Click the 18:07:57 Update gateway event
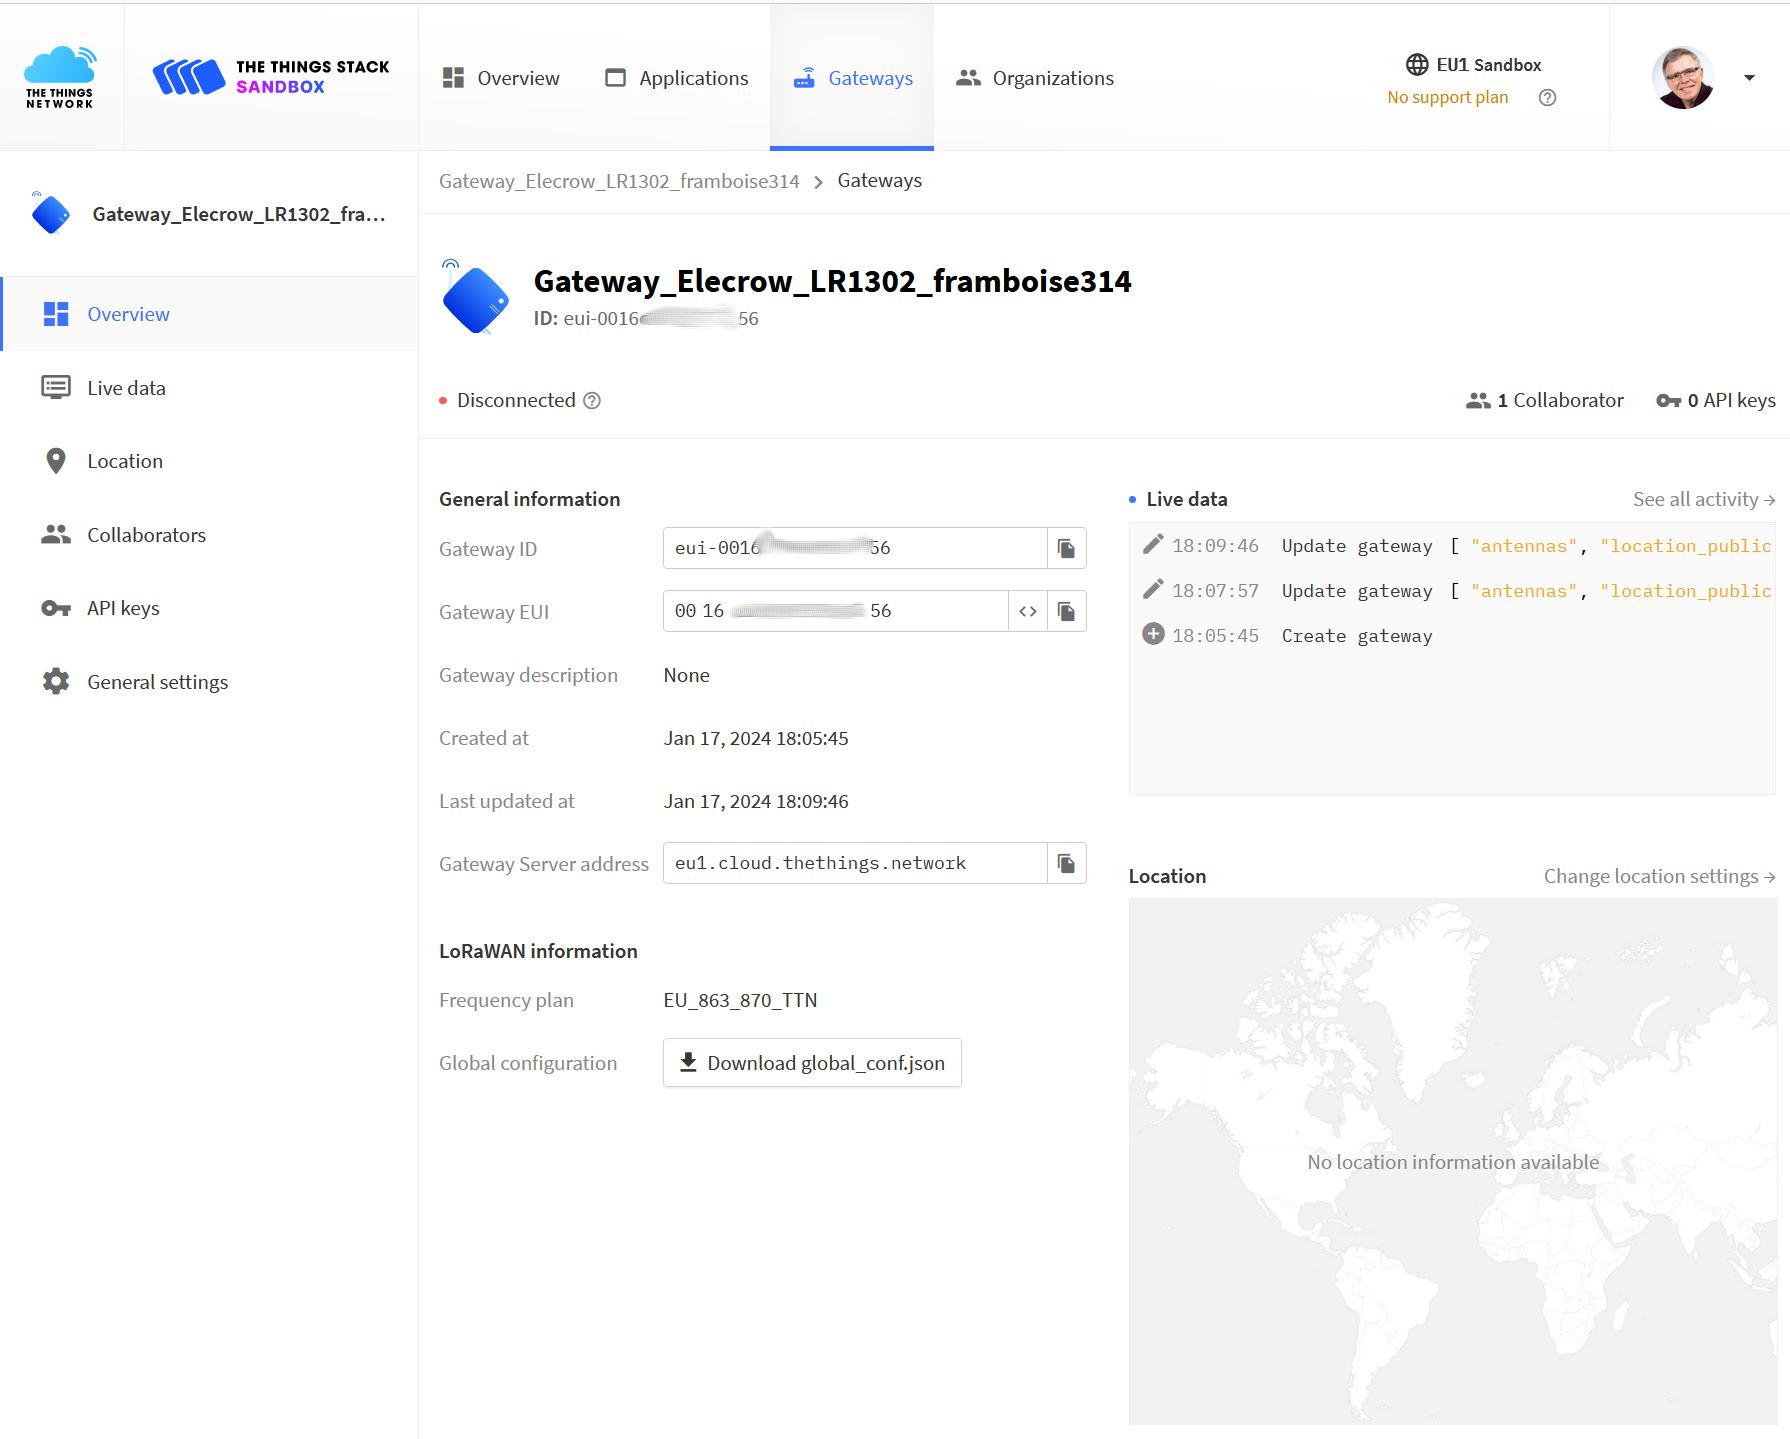This screenshot has height=1439, width=1790. point(1455,591)
